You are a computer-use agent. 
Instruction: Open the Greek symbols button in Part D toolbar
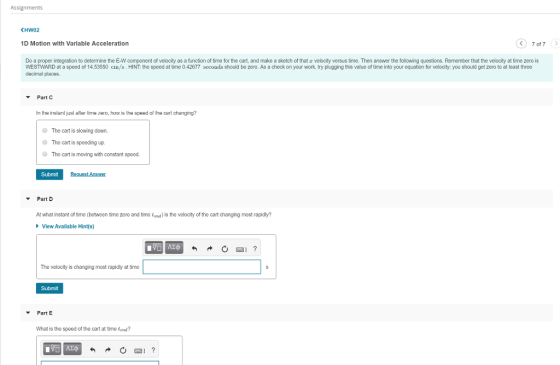click(174, 248)
